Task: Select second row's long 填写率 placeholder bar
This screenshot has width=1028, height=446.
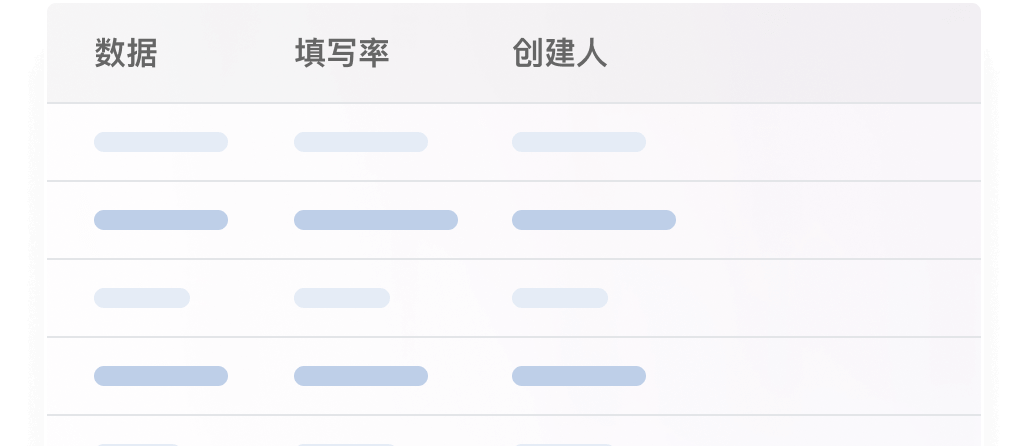Action: click(x=376, y=220)
